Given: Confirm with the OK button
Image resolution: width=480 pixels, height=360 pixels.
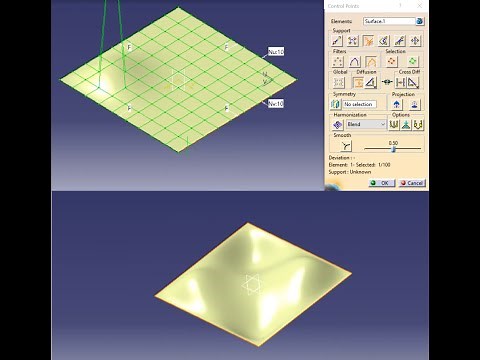Looking at the screenshot, I should [382, 183].
